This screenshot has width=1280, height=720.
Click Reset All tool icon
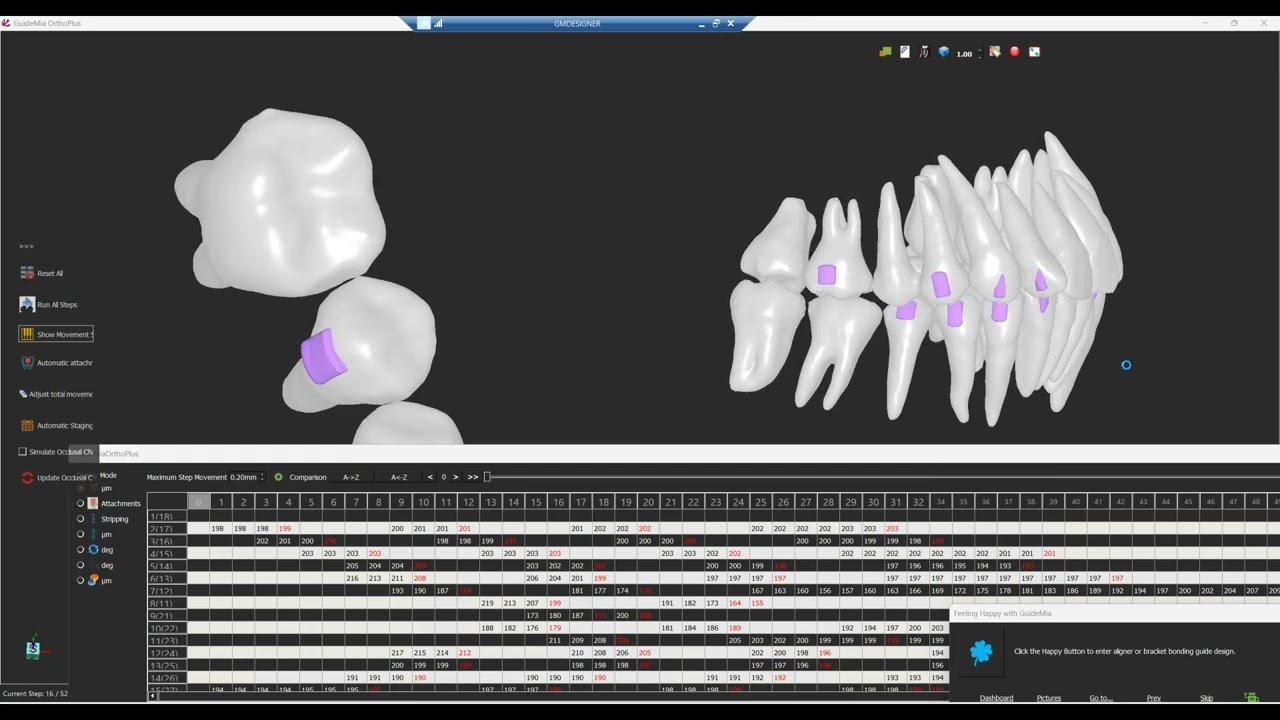click(27, 273)
